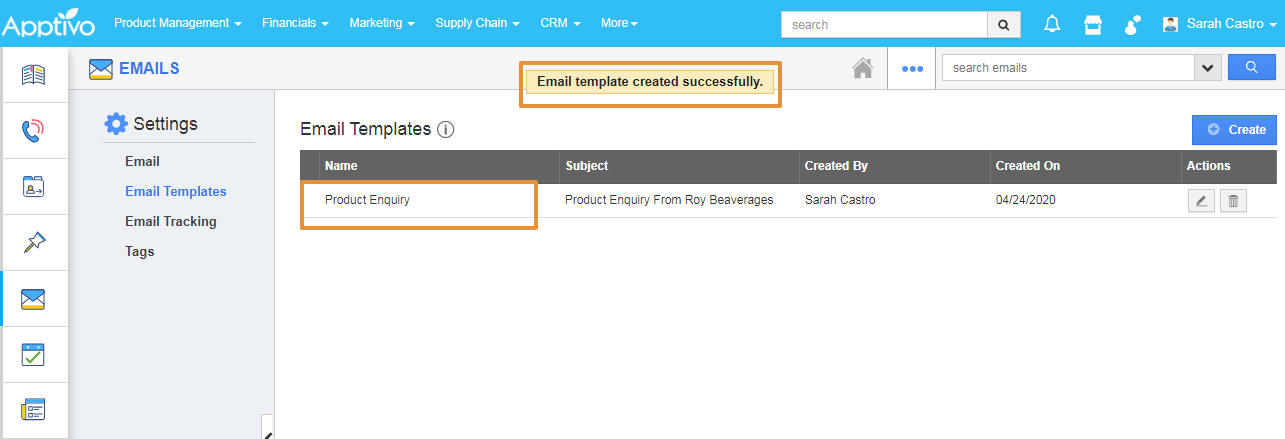The width and height of the screenshot is (1285, 439).
Task: Click subject 'Product Enquiry From Roy Beaverages'
Action: [x=669, y=200]
